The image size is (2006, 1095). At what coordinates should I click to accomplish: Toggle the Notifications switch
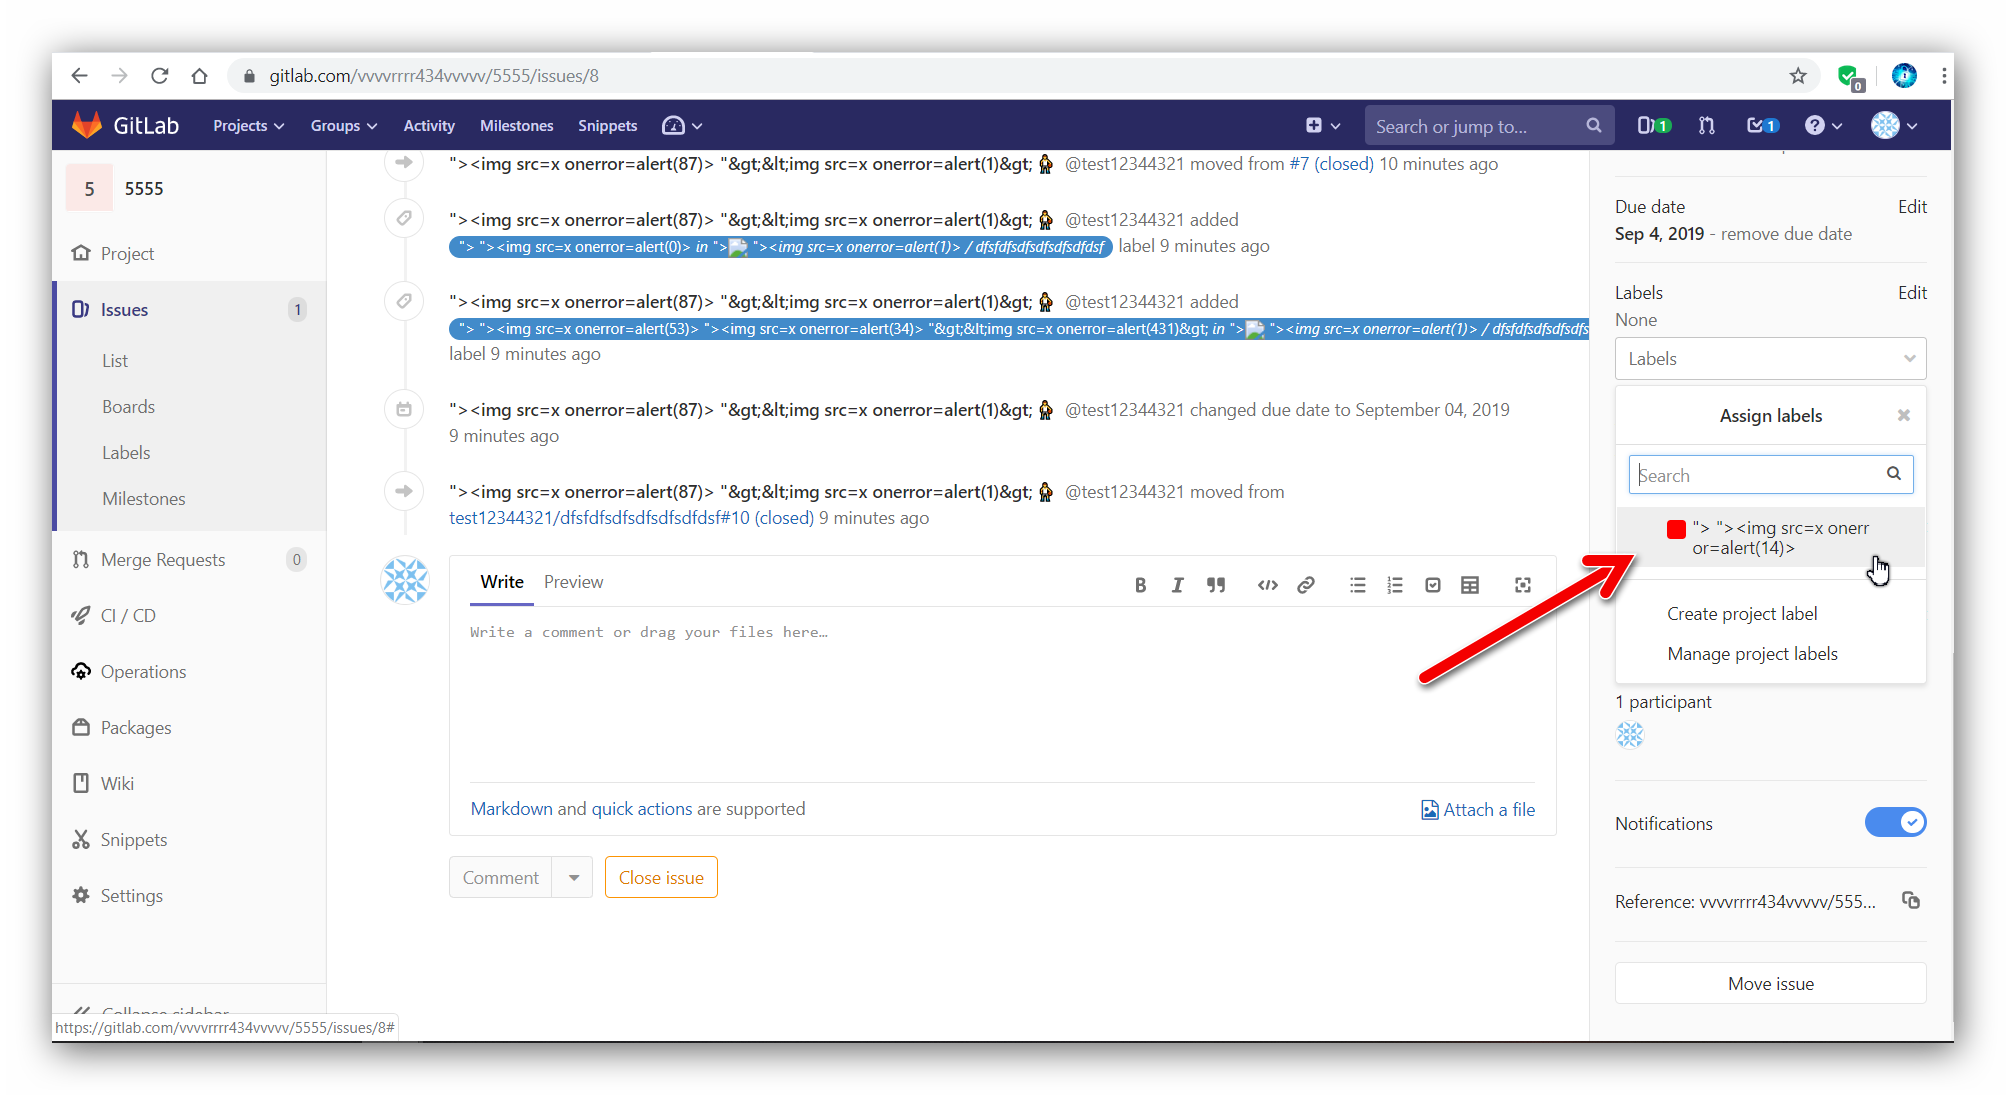pyautogui.click(x=1895, y=822)
